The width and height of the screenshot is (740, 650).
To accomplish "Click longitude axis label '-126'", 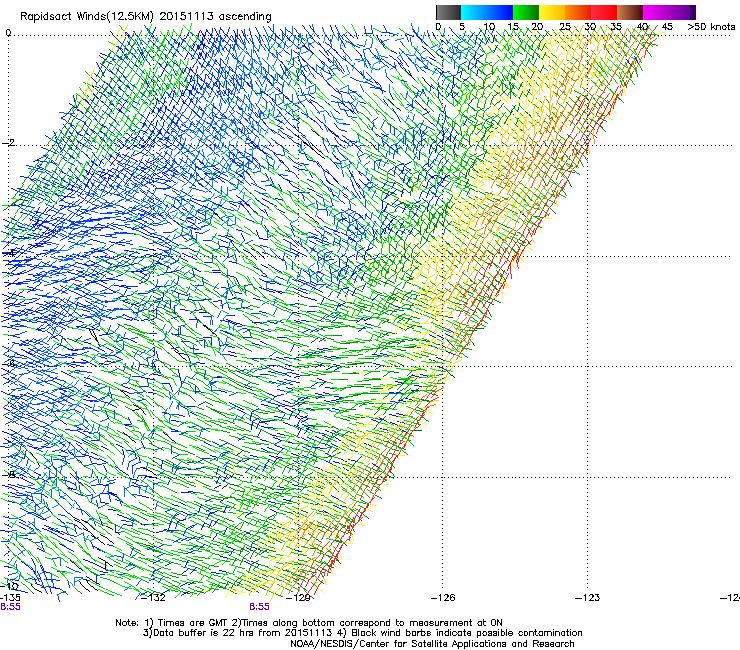I will tap(443, 597).
